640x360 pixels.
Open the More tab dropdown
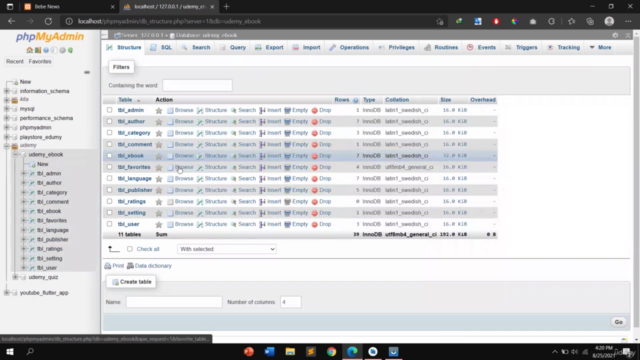coord(600,47)
